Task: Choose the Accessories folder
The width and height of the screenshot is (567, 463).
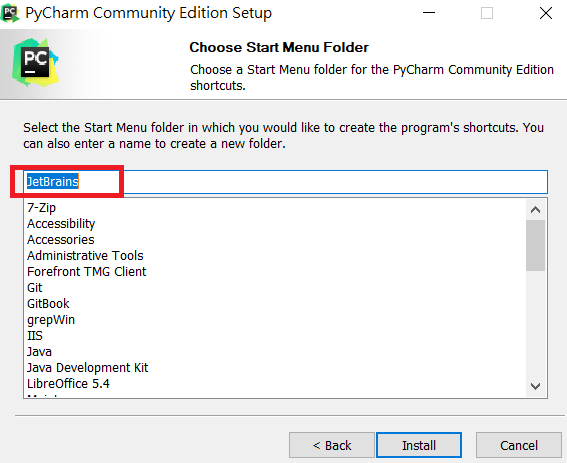Action: click(61, 239)
